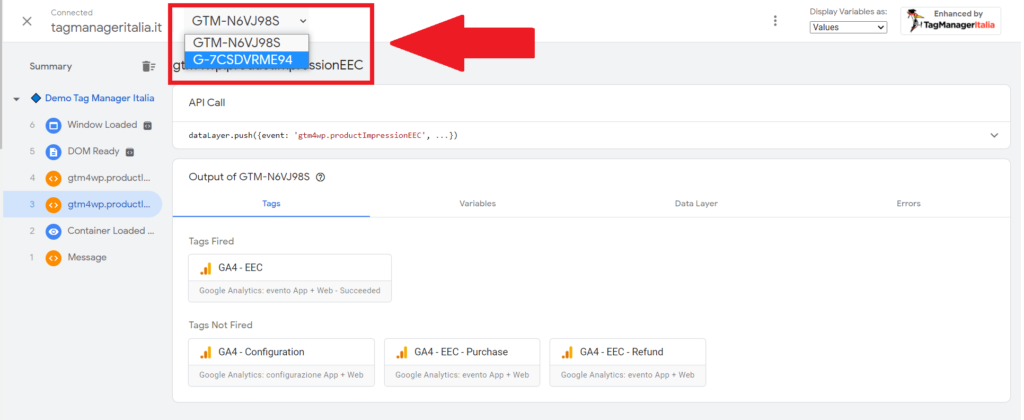The height and width of the screenshot is (420, 1024).
Task: Choose G-7CSDVRME94 from the dropdown list
Action: point(246,59)
